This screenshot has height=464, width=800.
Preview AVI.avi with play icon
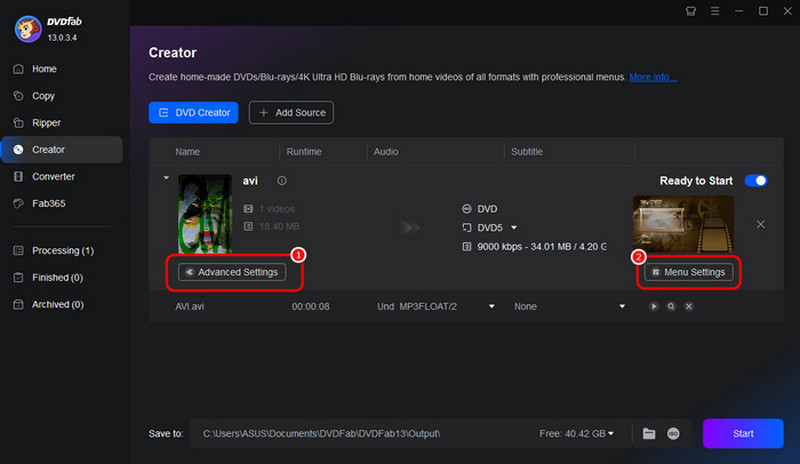[654, 306]
